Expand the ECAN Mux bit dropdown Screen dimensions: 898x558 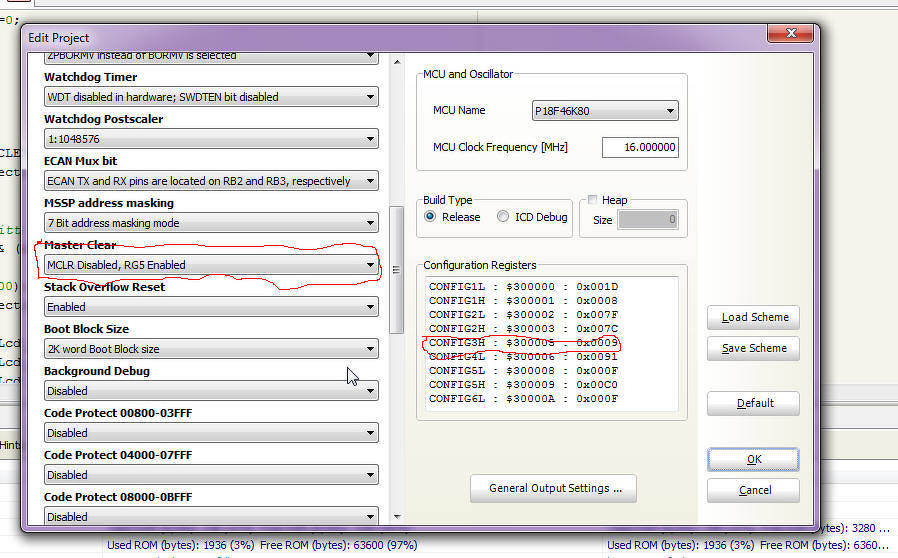click(211, 181)
